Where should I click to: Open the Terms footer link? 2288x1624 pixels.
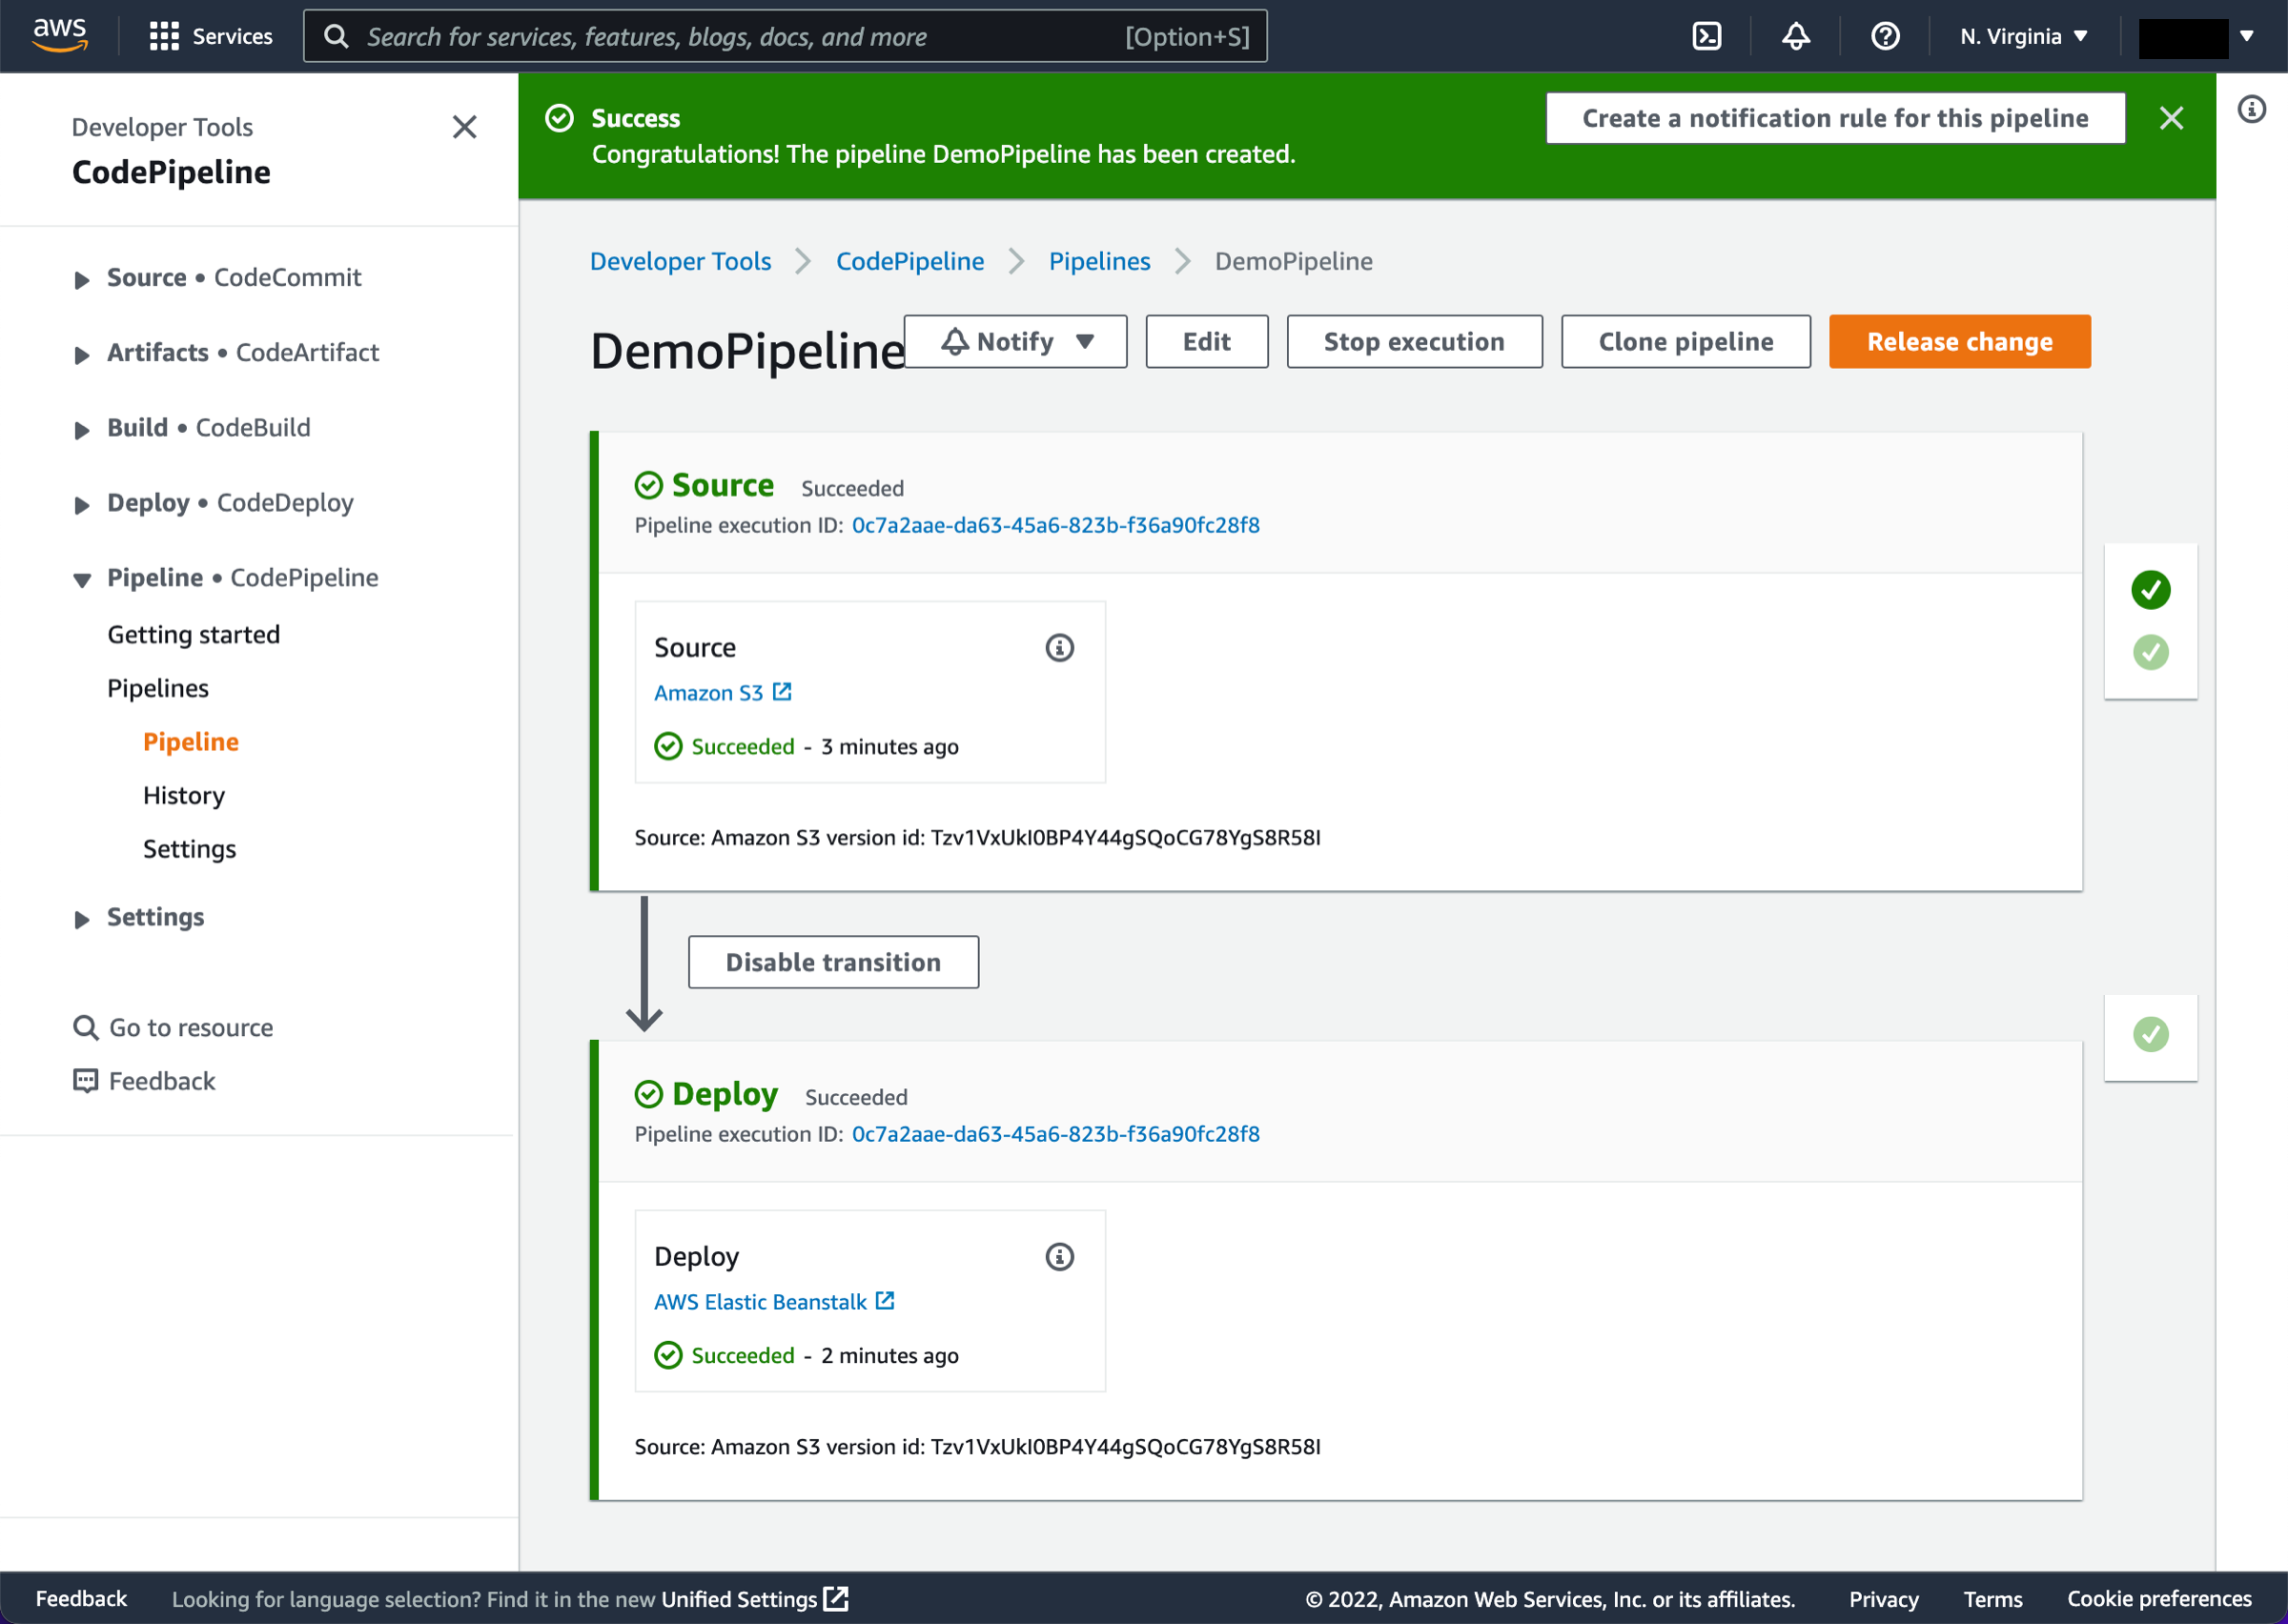(1992, 1599)
